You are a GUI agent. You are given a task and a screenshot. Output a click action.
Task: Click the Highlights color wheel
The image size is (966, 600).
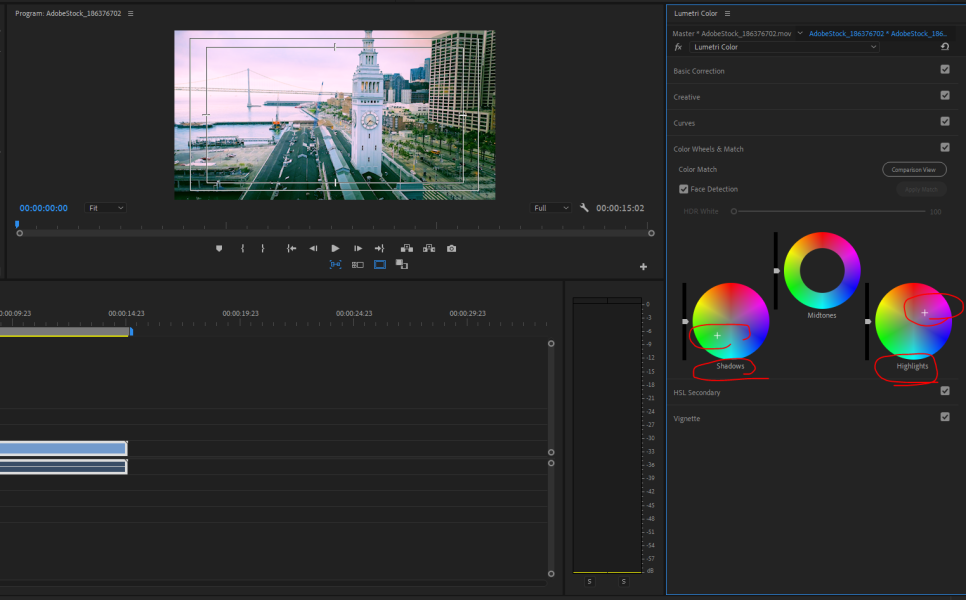point(913,321)
